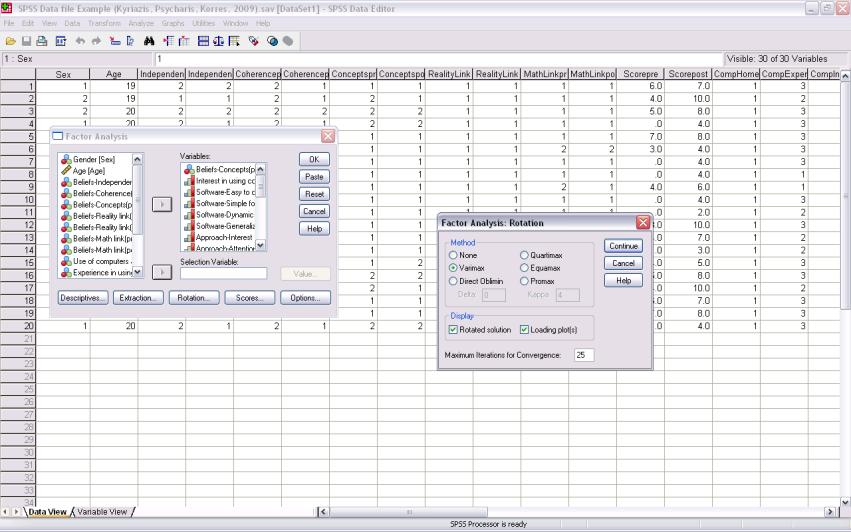Click the Weight Cases scale icon
The height and width of the screenshot is (532, 851).
pos(219,41)
